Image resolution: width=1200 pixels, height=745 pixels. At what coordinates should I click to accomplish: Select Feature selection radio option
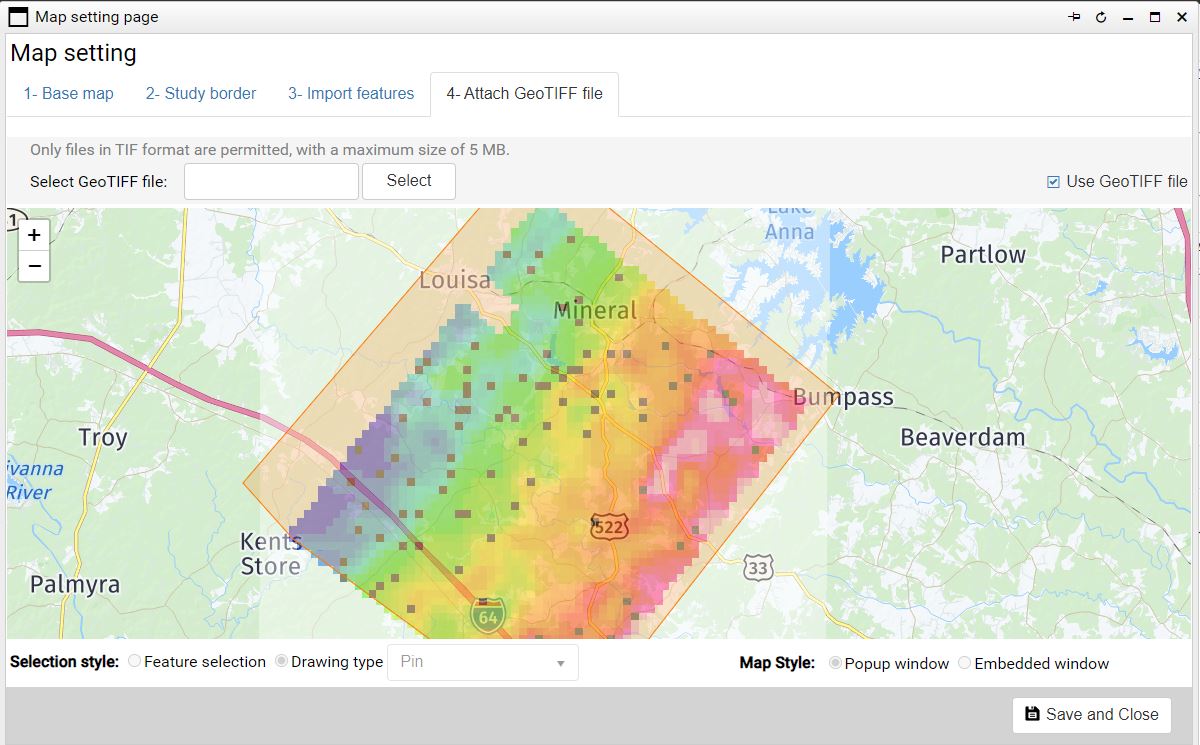(135, 662)
